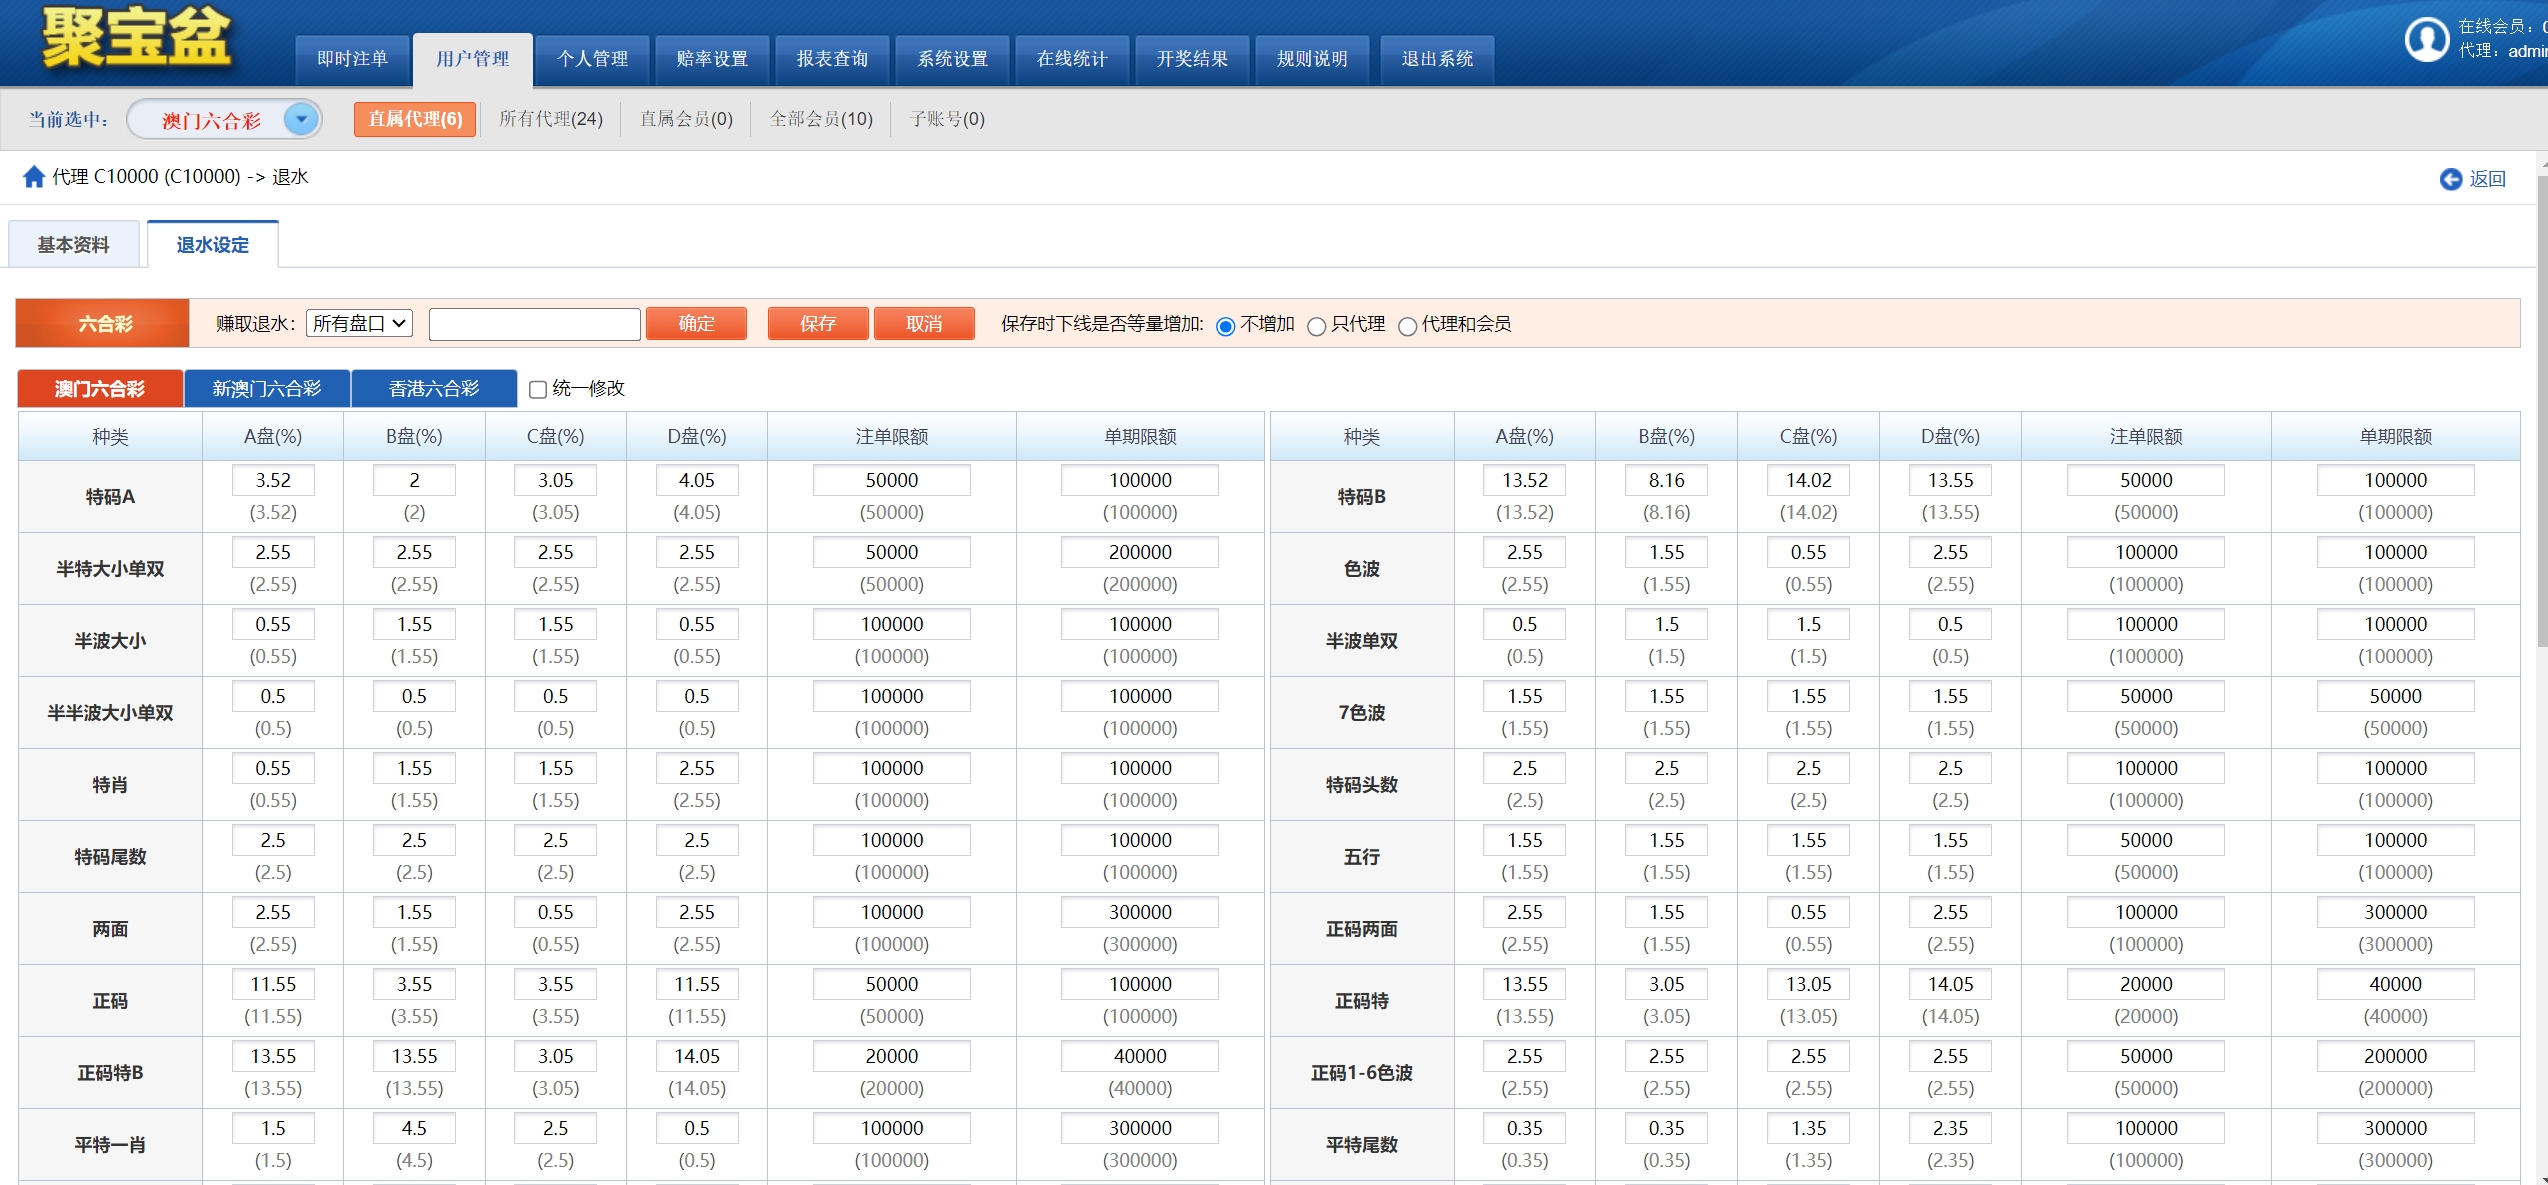Edit 7色波 单期限额 field showing 50000

pos(2396,696)
